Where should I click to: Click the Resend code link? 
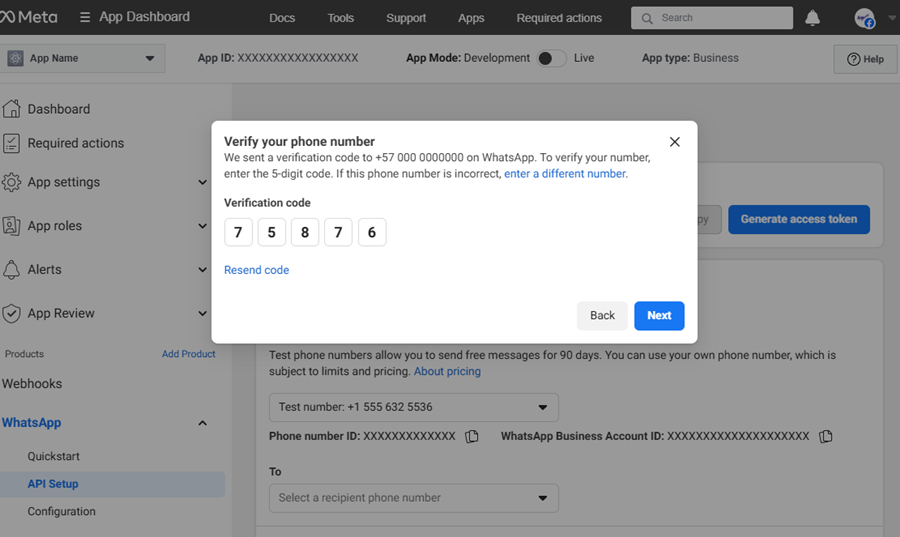tap(257, 270)
